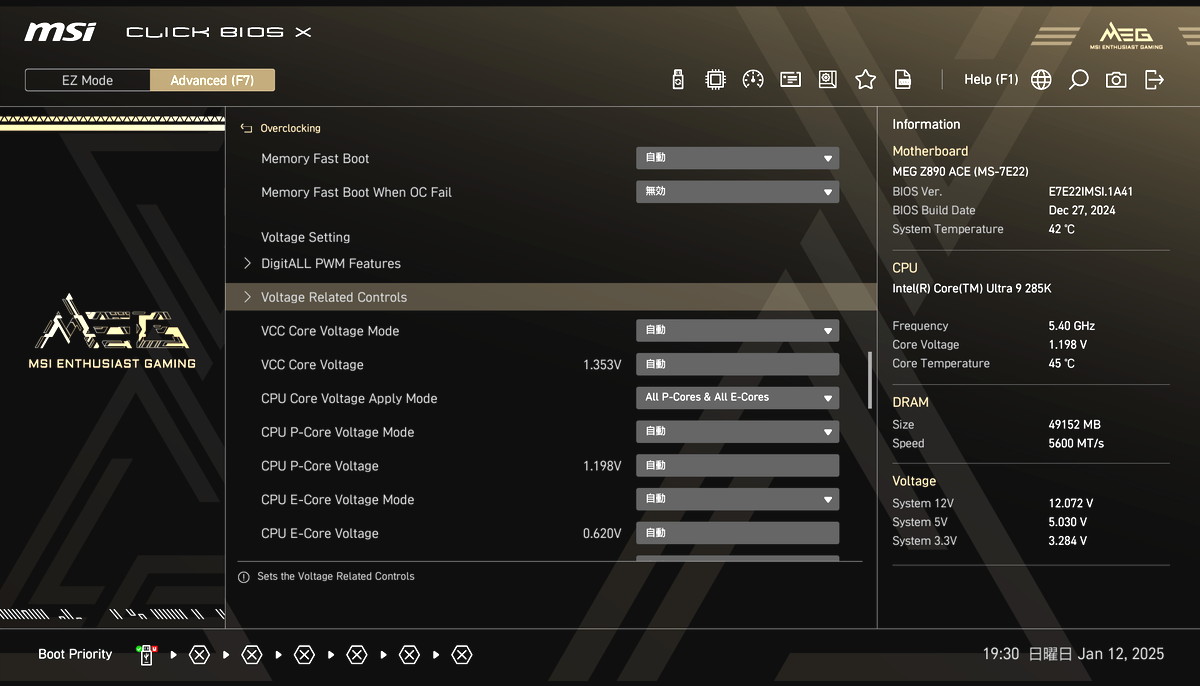The width and height of the screenshot is (1200, 686).
Task: Click the "0.620V" E-Core voltage reading
Action: [x=602, y=534]
